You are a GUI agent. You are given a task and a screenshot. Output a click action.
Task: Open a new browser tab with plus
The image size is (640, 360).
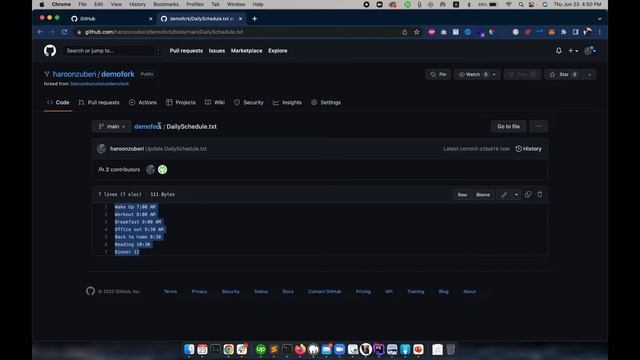[x=254, y=19]
